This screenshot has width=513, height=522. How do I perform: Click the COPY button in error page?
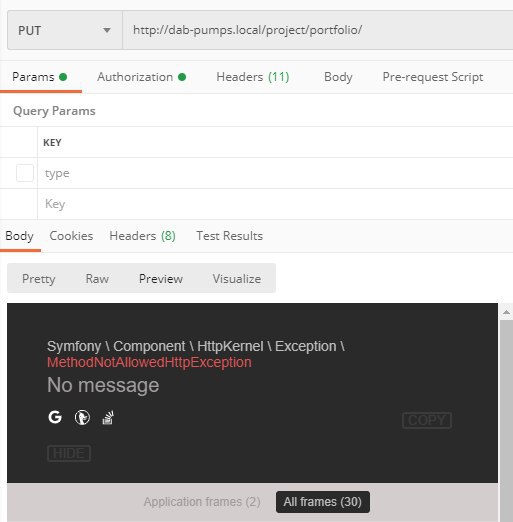pos(427,420)
